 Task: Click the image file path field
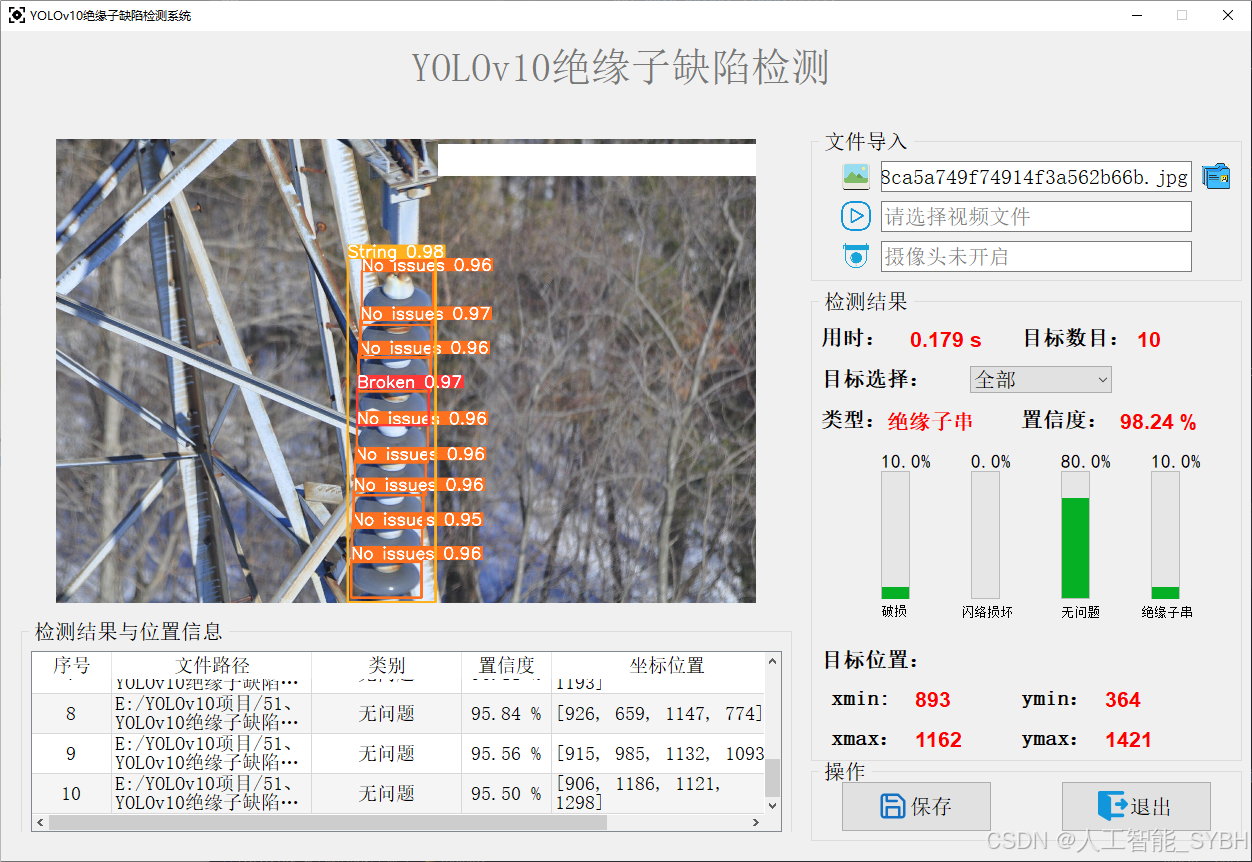(x=1036, y=177)
